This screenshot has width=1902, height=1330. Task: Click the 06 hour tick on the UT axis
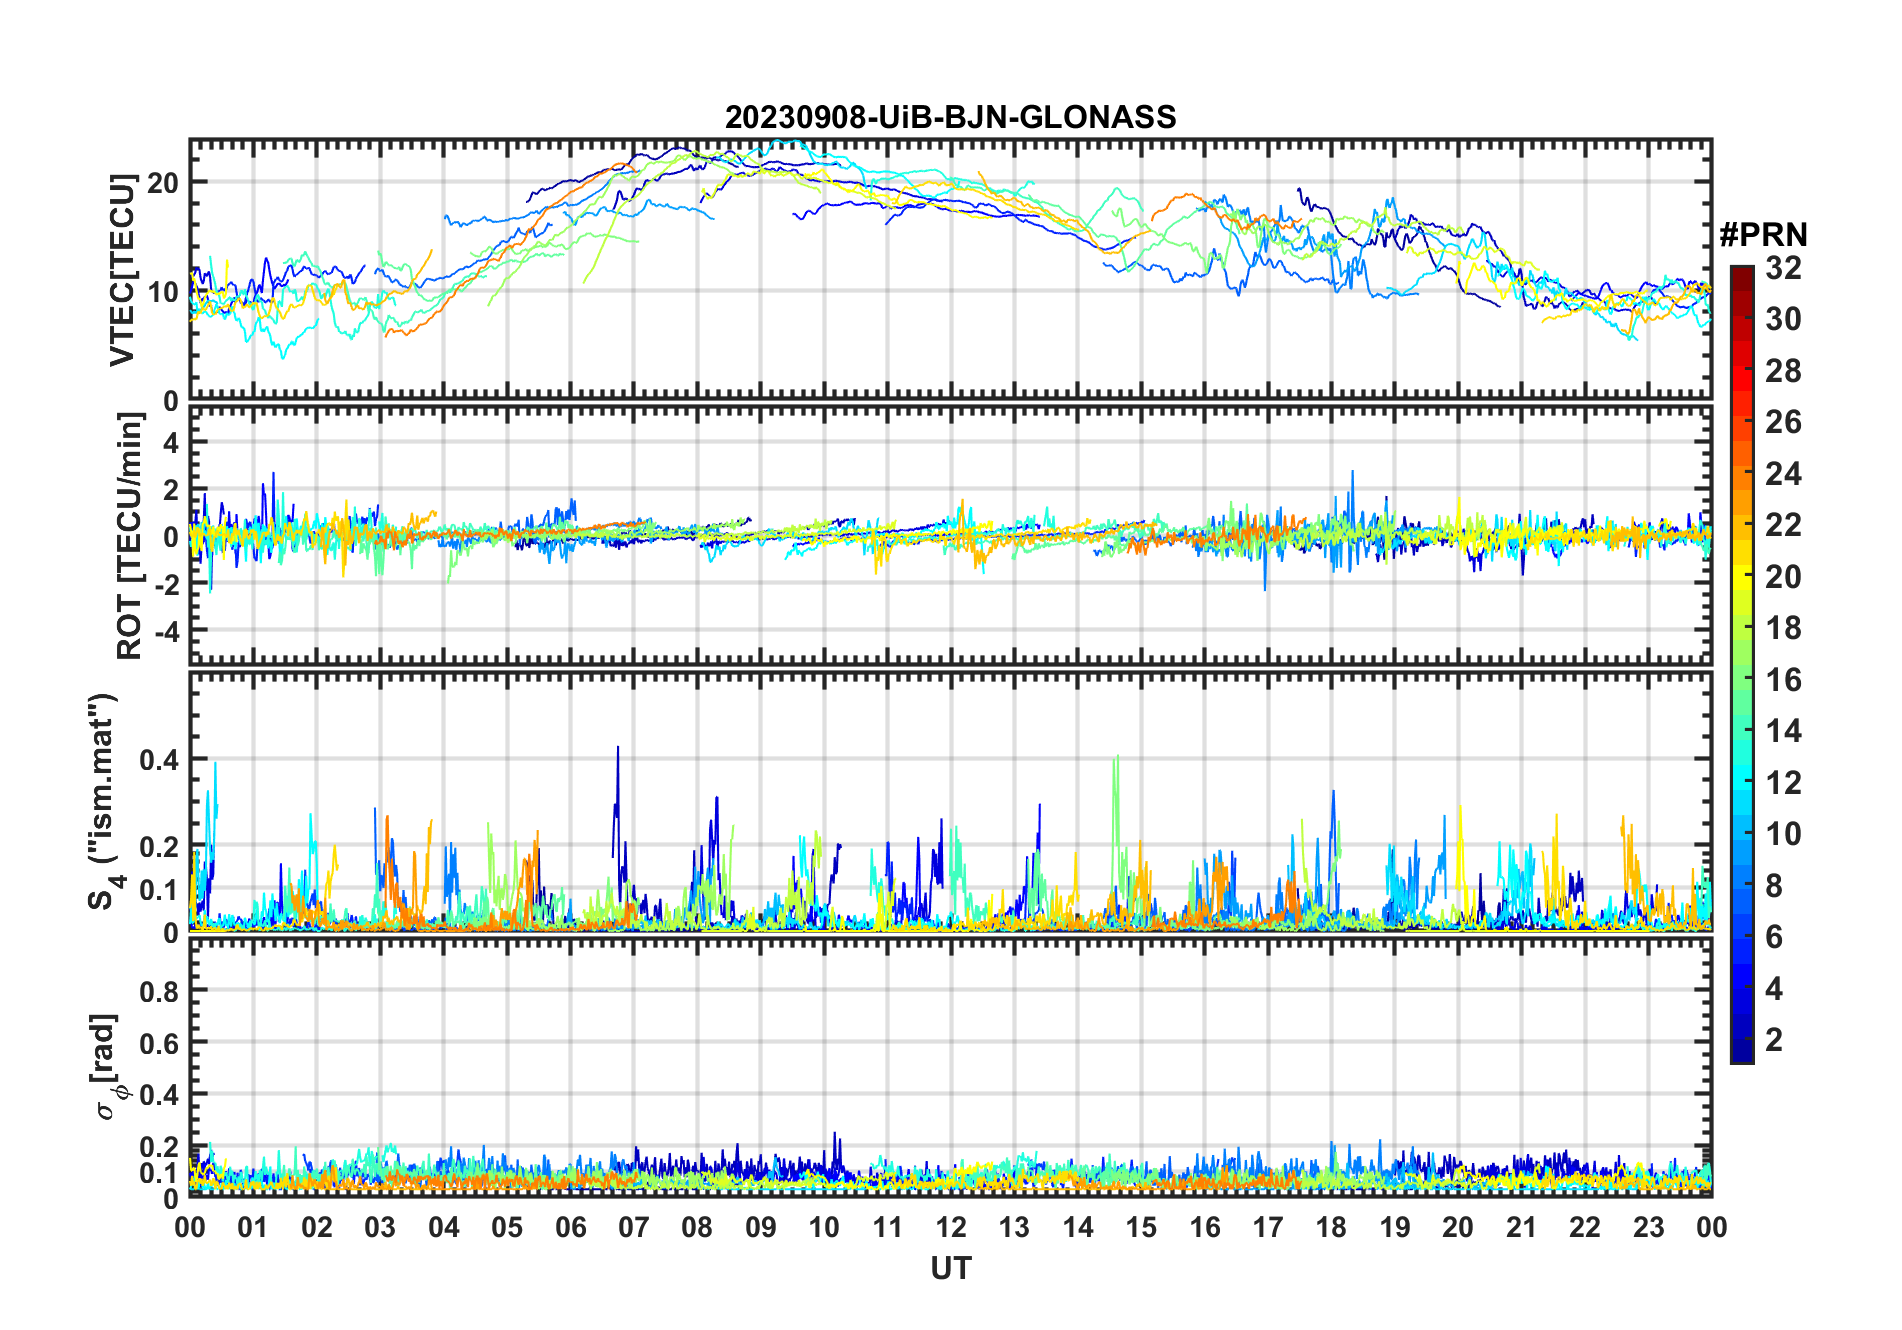click(570, 1227)
